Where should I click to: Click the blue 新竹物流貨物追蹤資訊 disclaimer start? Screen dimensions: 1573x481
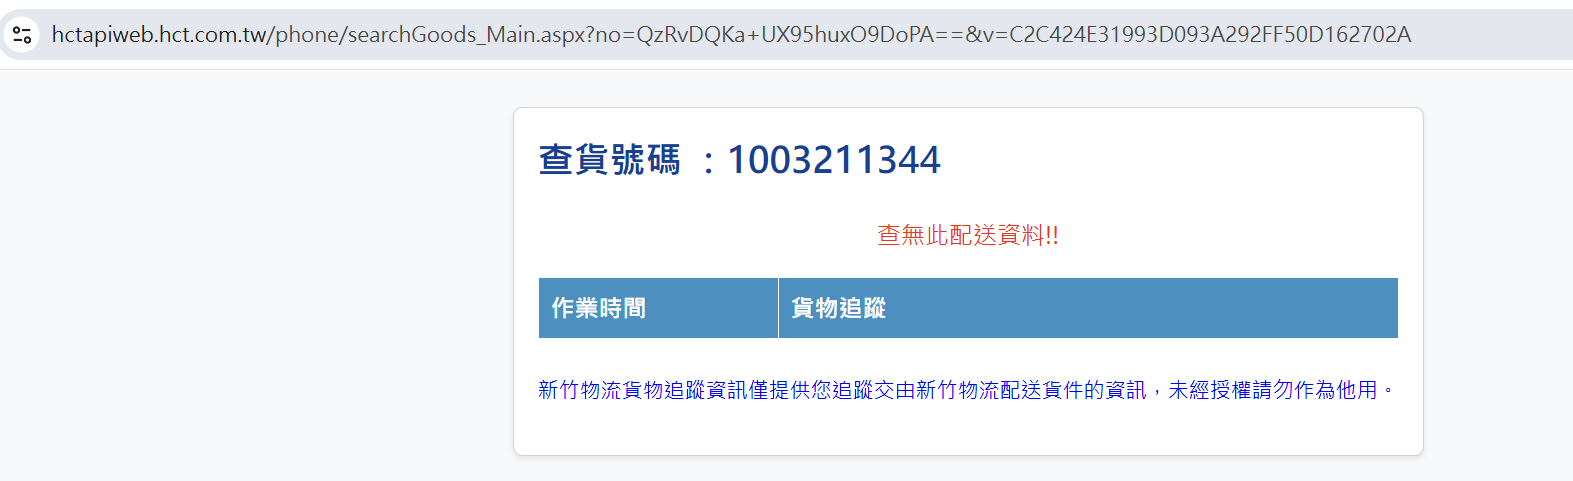point(643,390)
